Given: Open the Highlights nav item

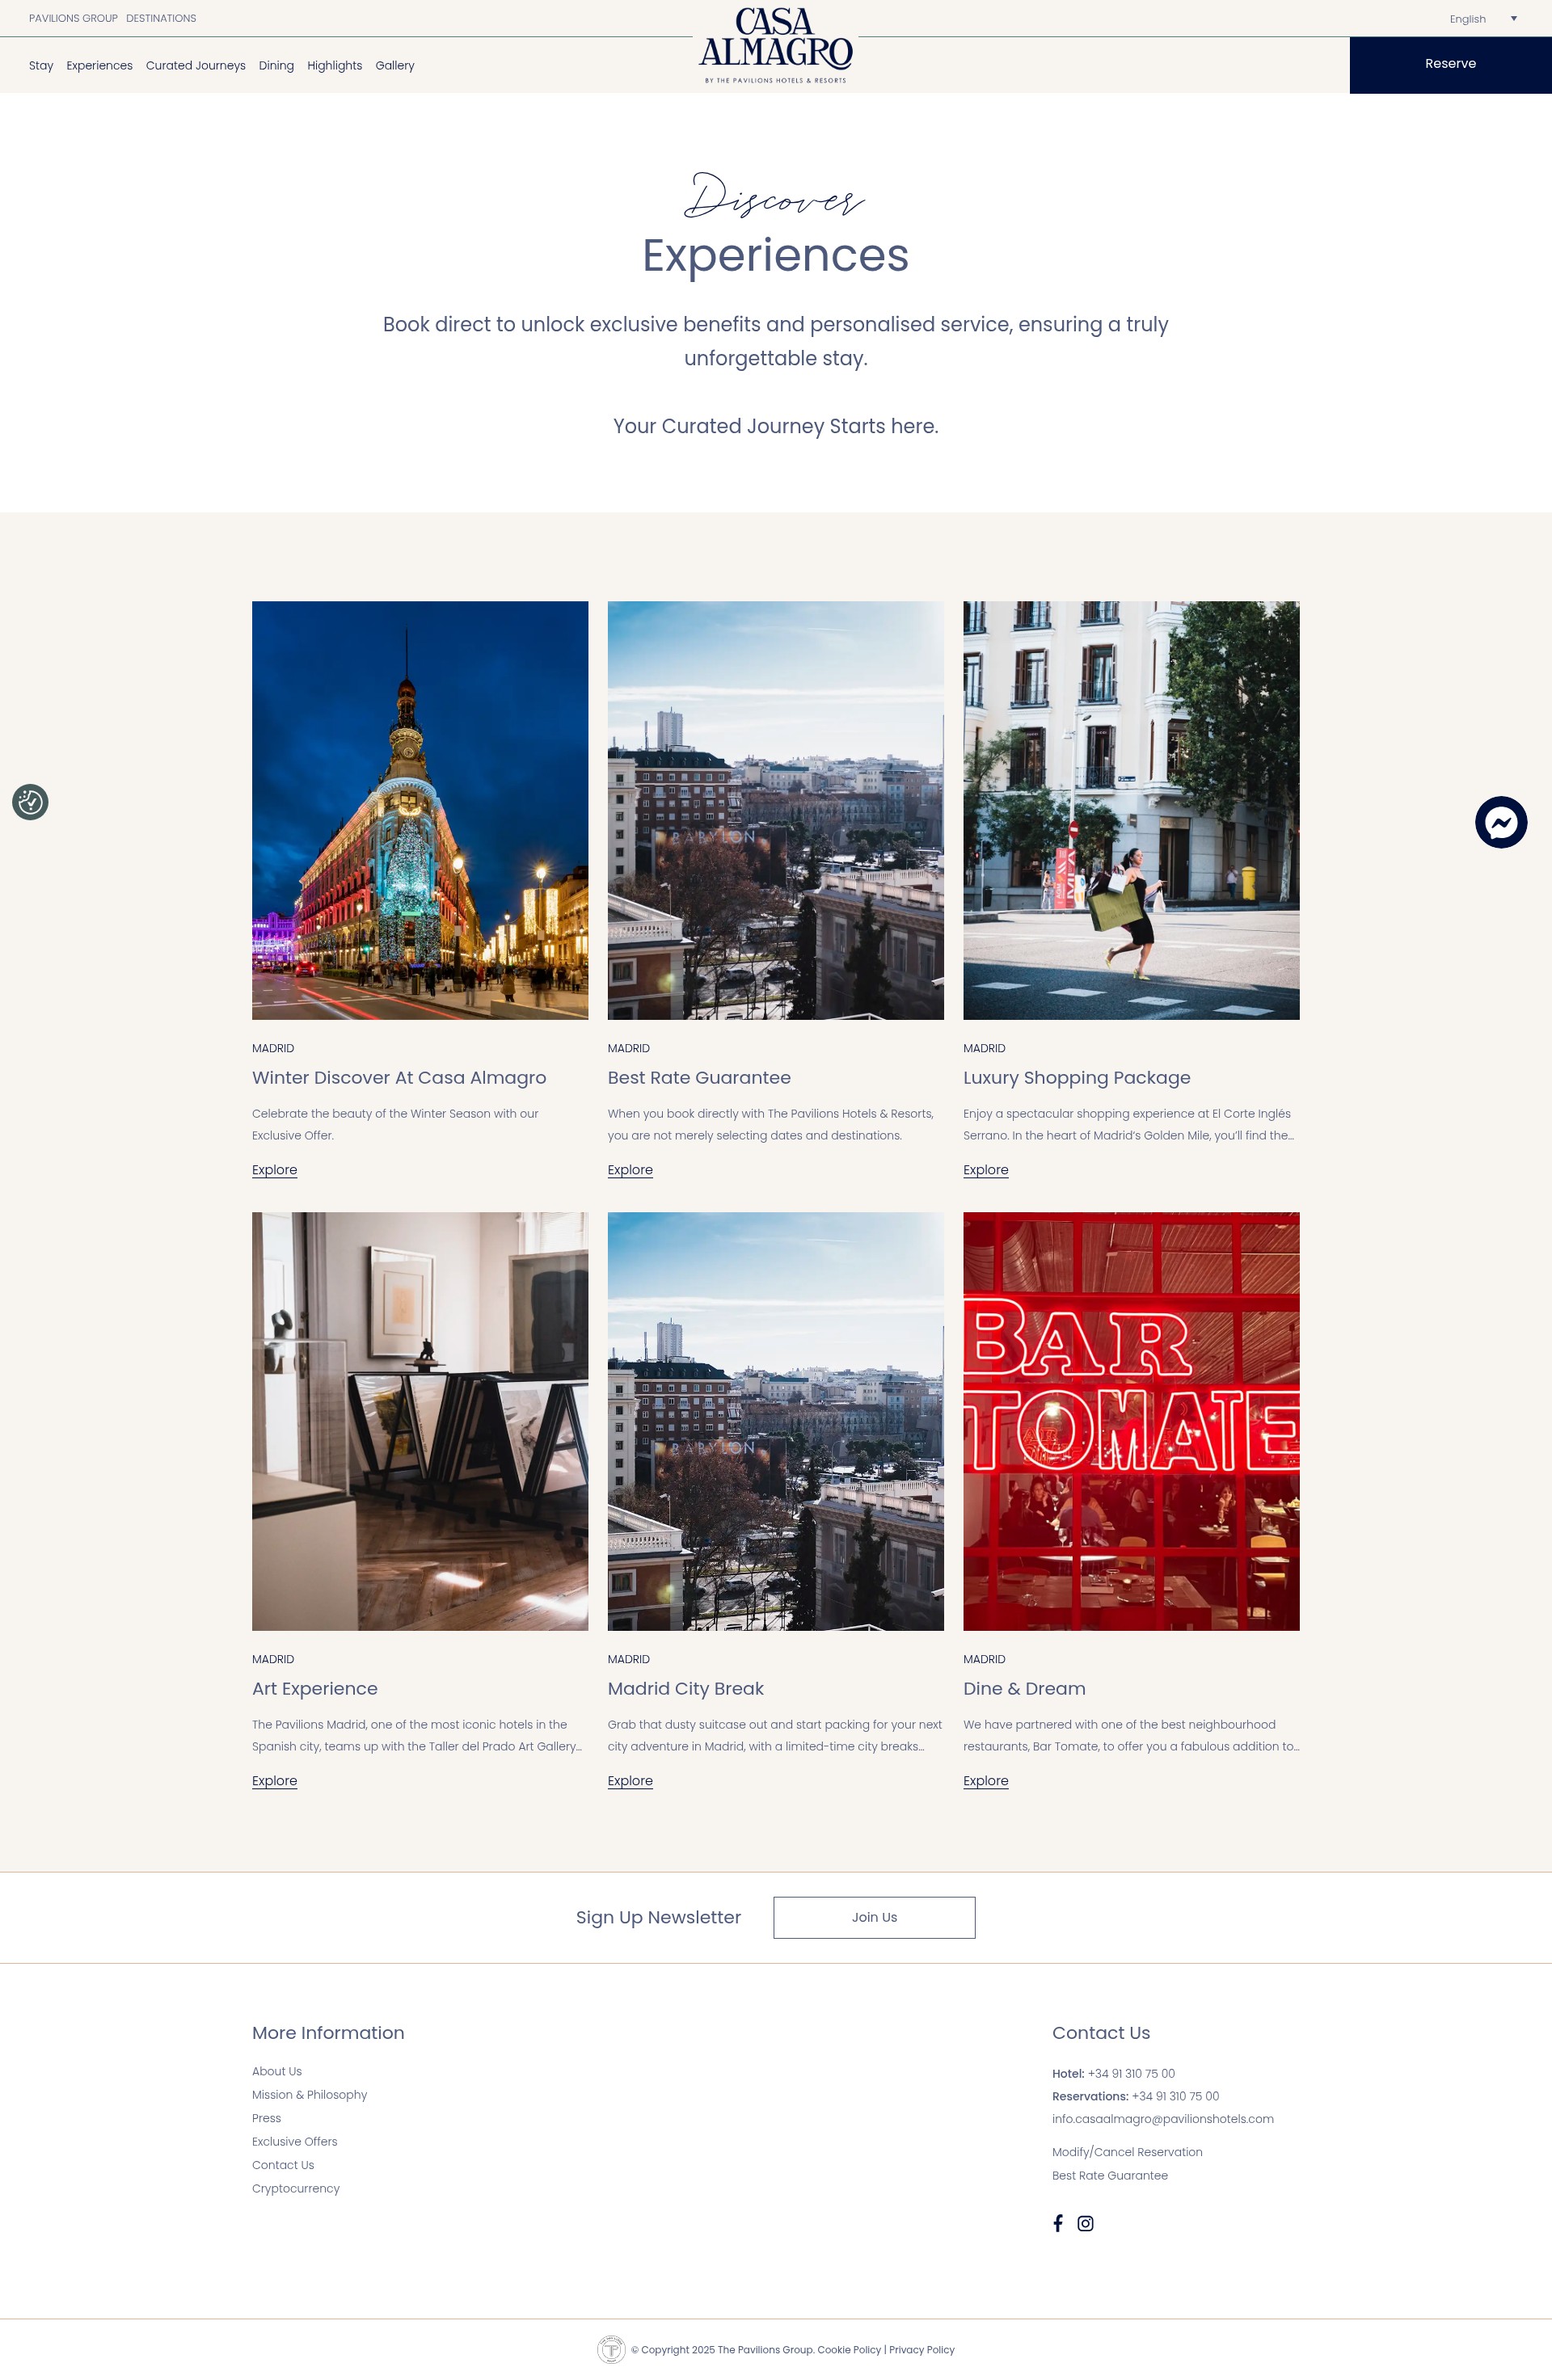Looking at the screenshot, I should [334, 66].
